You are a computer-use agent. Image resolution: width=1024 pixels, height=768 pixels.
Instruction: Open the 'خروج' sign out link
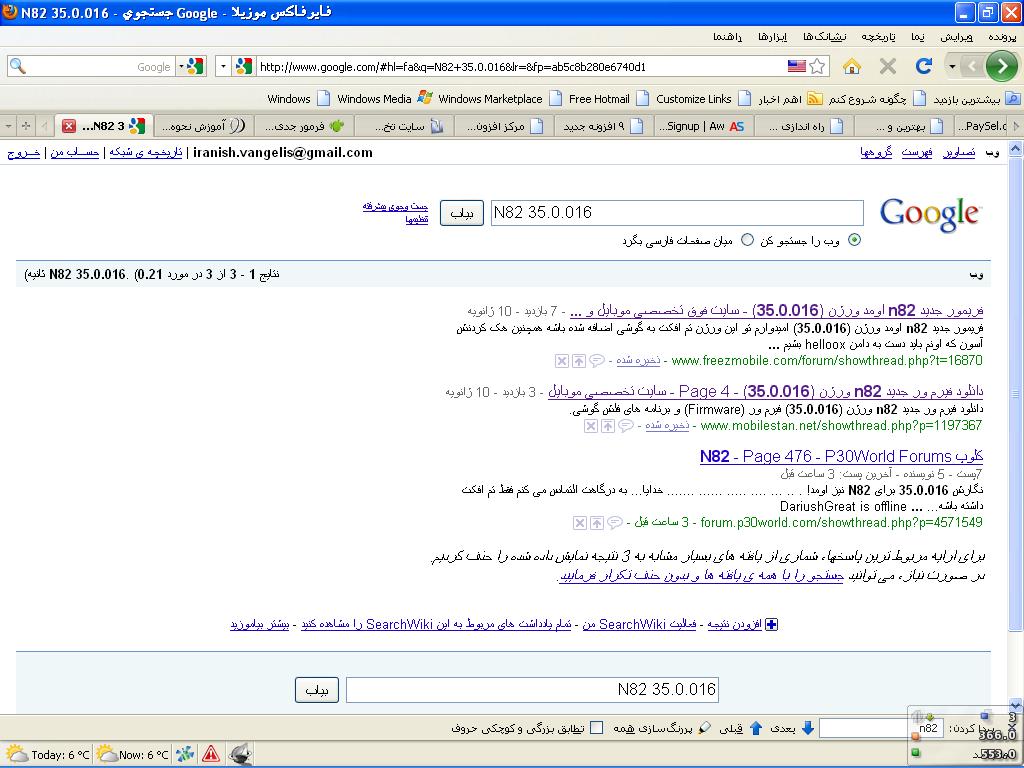(24, 153)
